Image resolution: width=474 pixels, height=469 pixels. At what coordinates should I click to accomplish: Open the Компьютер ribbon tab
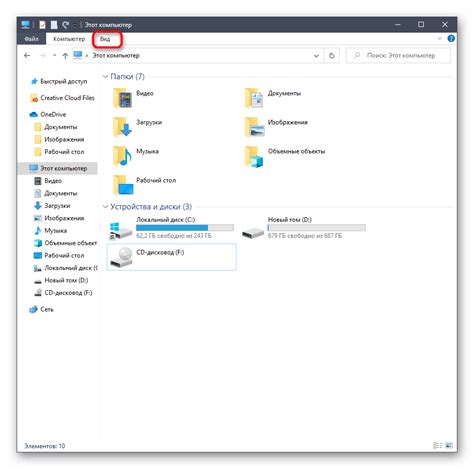[x=69, y=39]
